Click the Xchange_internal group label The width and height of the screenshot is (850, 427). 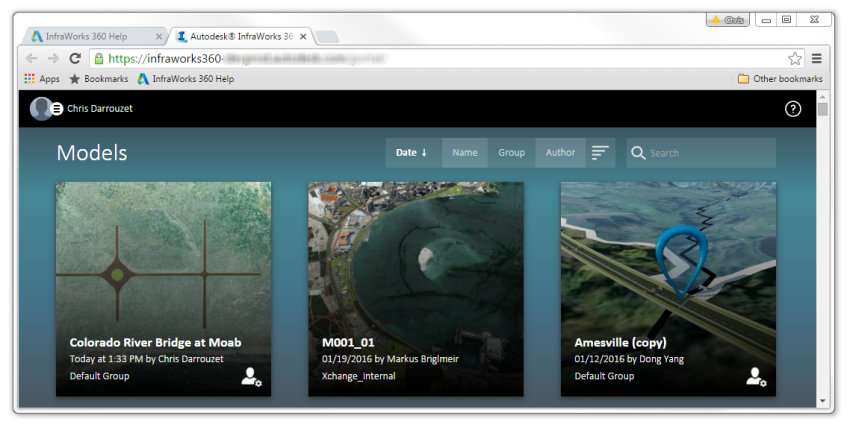click(359, 376)
